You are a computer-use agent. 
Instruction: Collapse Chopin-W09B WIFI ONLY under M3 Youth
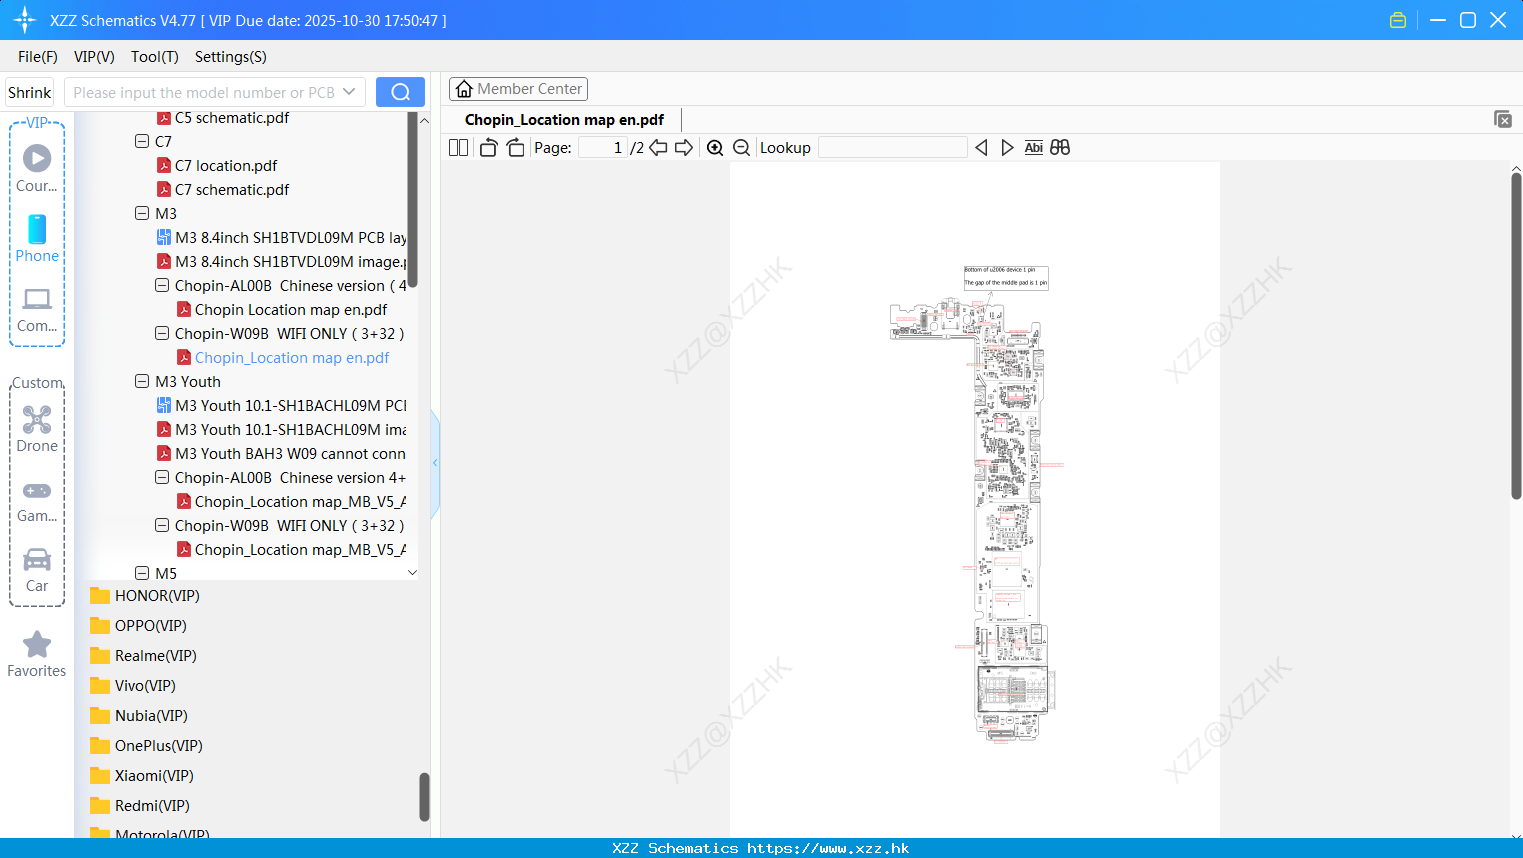pos(162,525)
